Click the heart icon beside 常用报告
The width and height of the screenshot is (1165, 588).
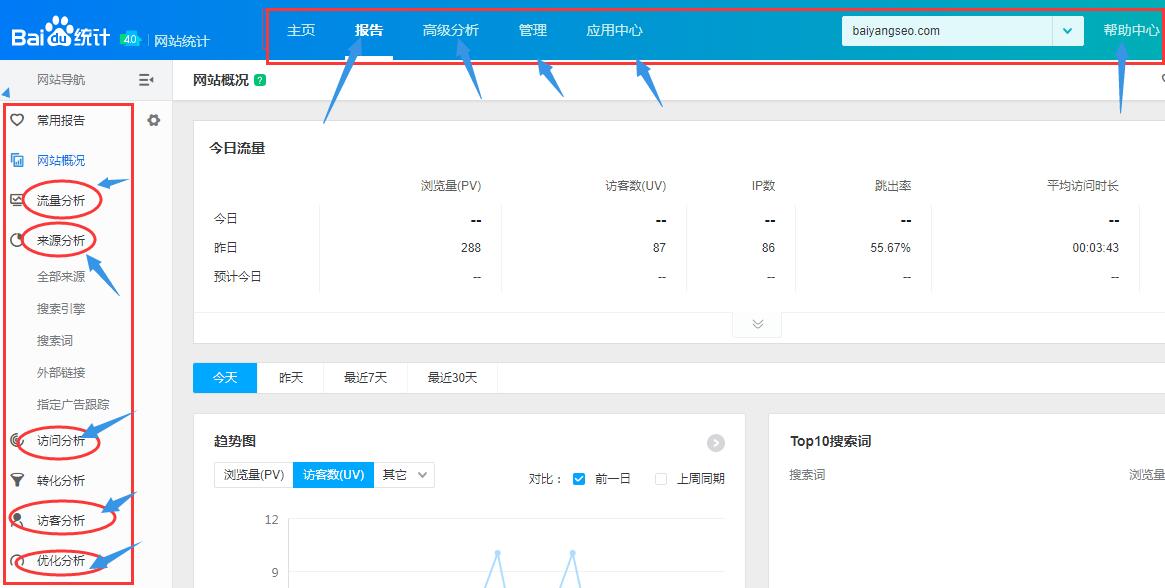pos(17,120)
